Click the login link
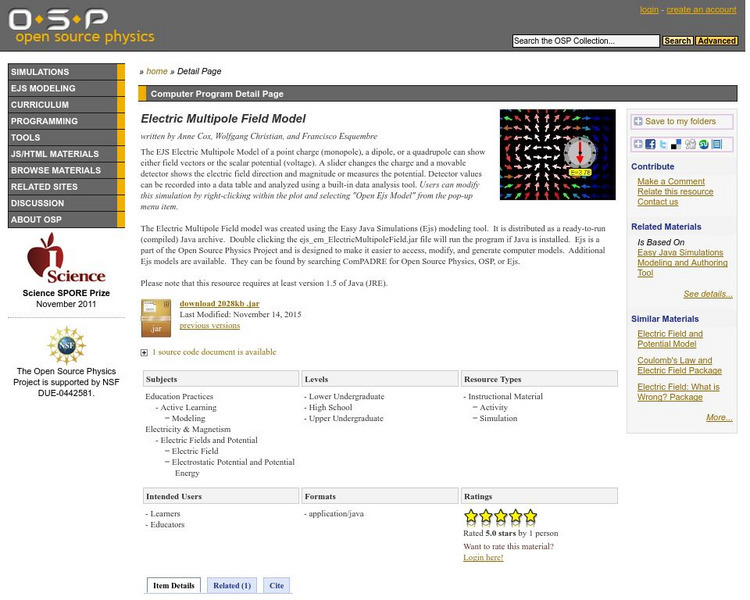 (649, 10)
